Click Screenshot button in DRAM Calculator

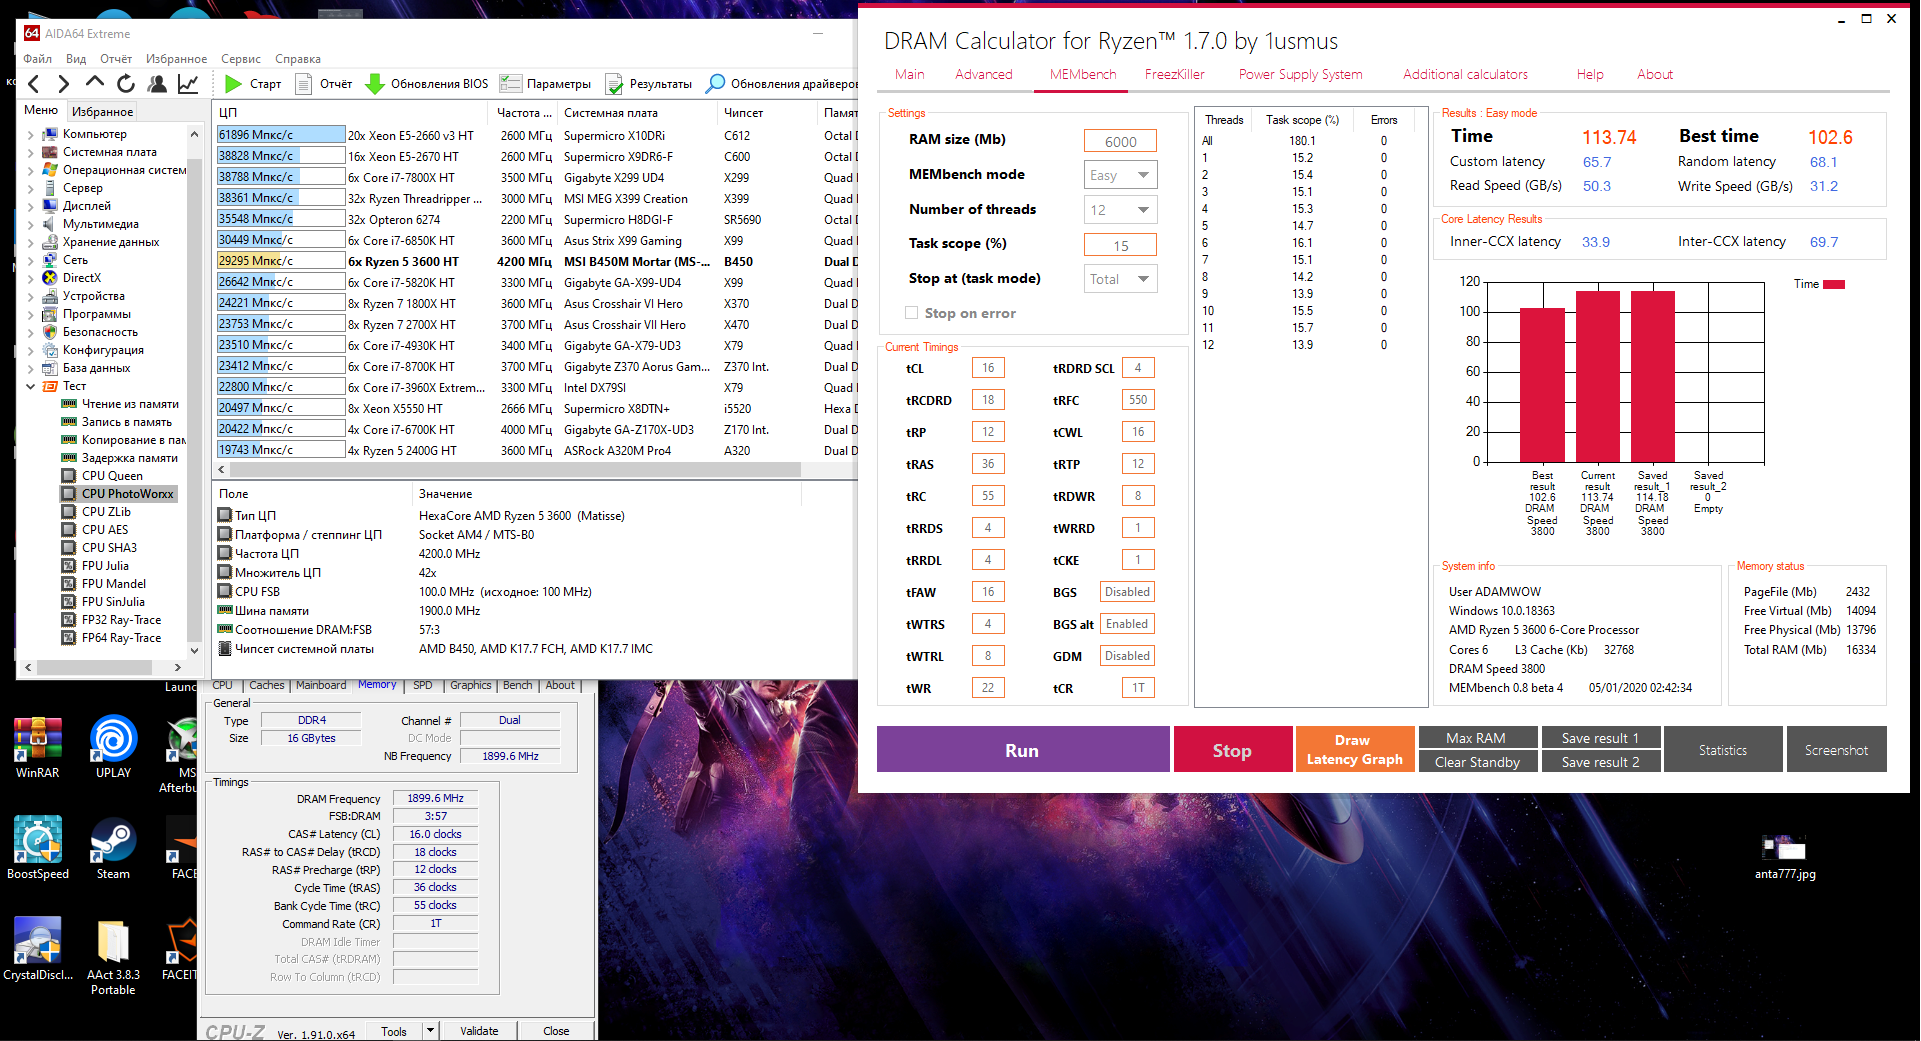point(1836,750)
